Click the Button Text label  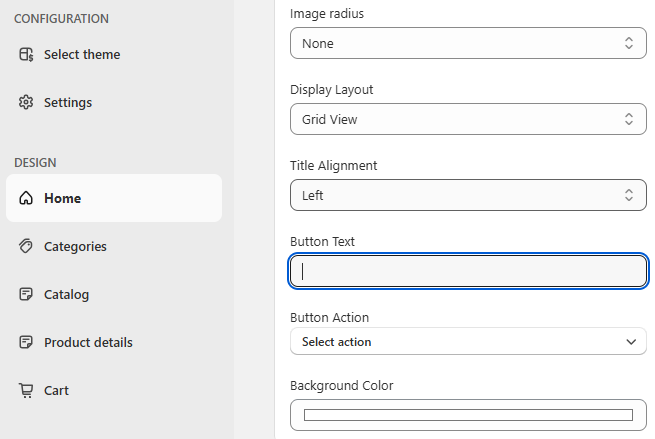point(322,241)
